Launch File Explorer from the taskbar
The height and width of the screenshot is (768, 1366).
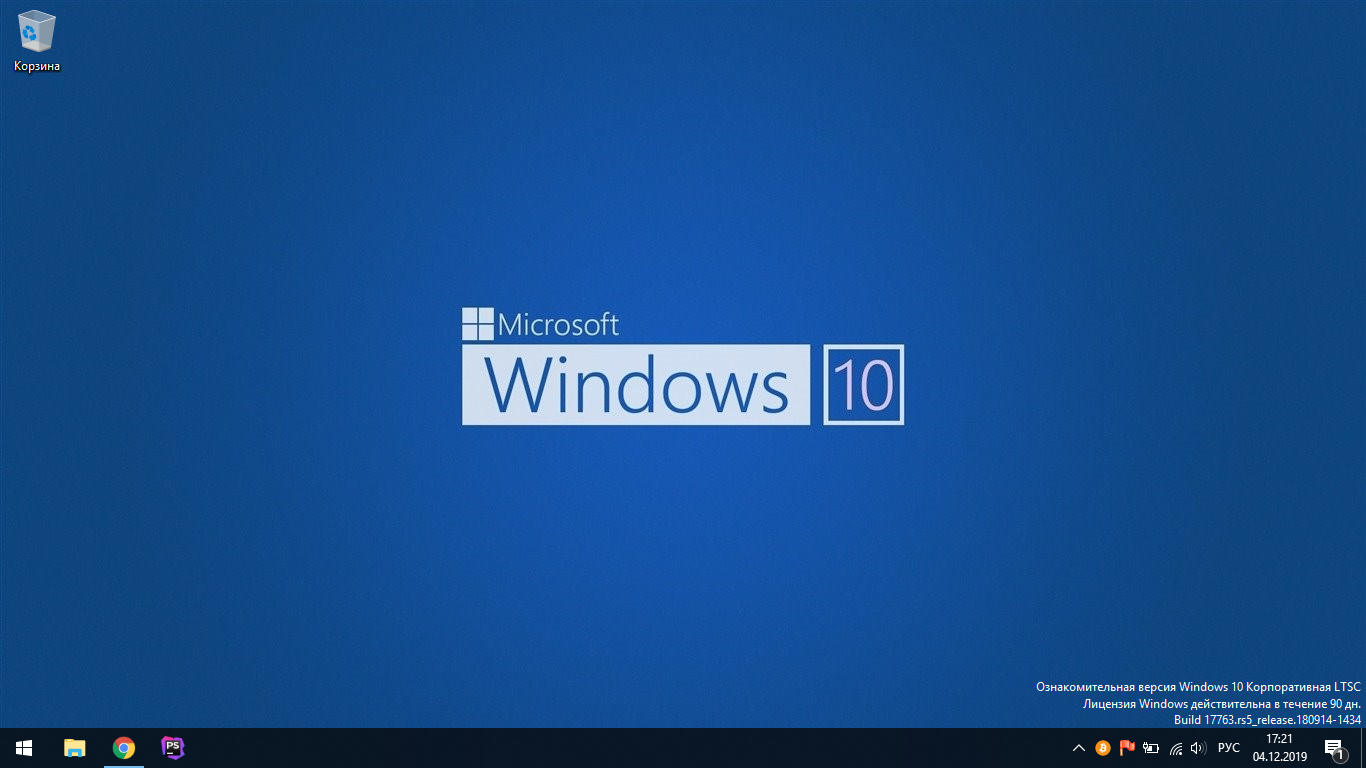point(75,748)
